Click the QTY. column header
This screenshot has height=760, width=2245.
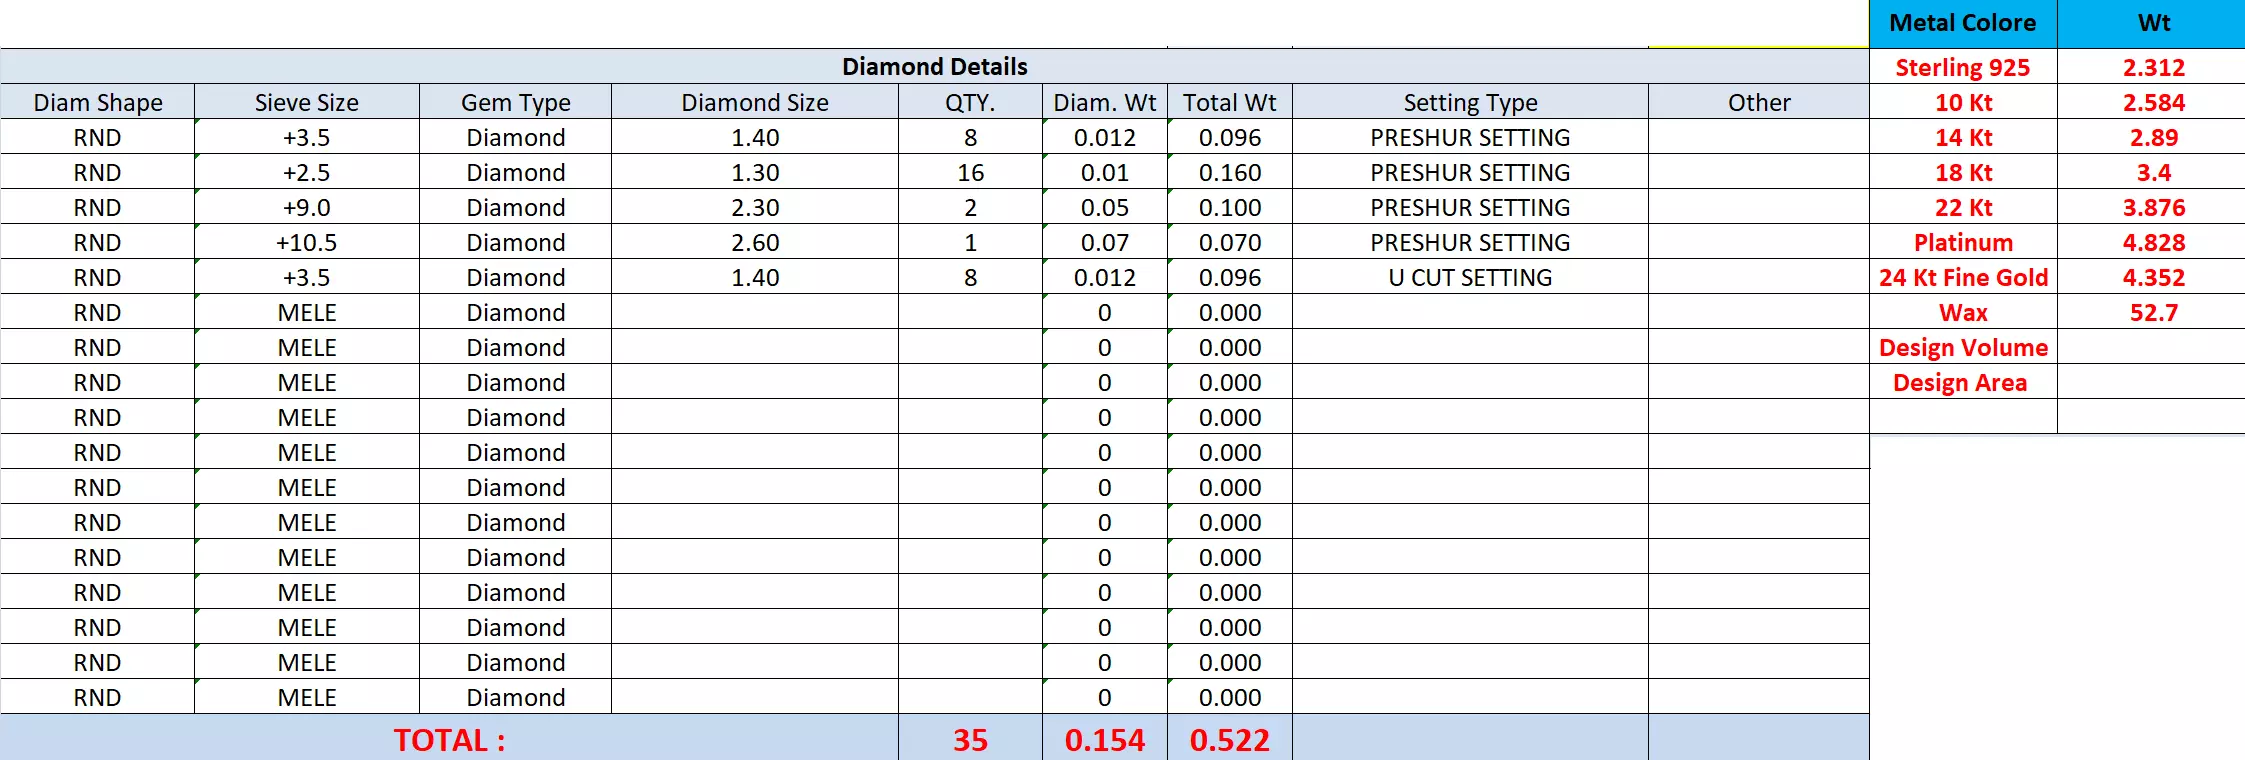pos(970,102)
